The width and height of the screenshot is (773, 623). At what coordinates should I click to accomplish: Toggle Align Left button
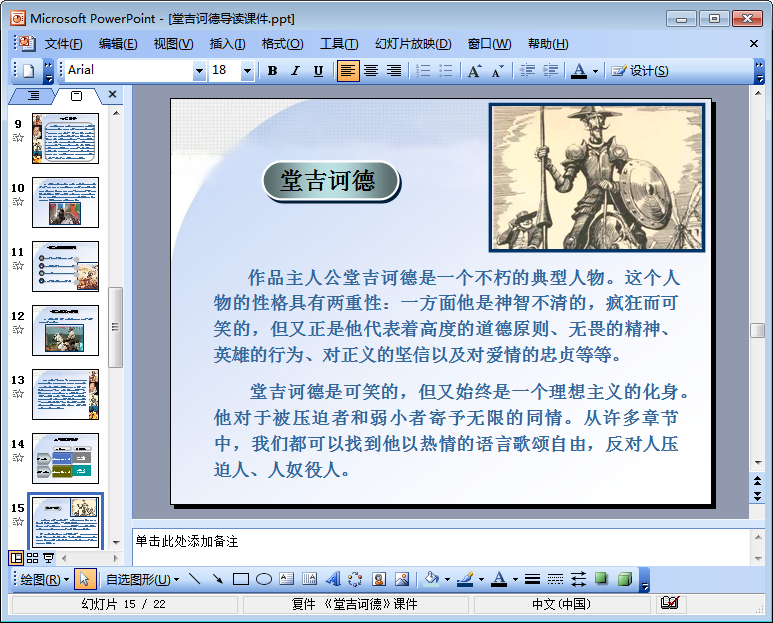pos(348,71)
